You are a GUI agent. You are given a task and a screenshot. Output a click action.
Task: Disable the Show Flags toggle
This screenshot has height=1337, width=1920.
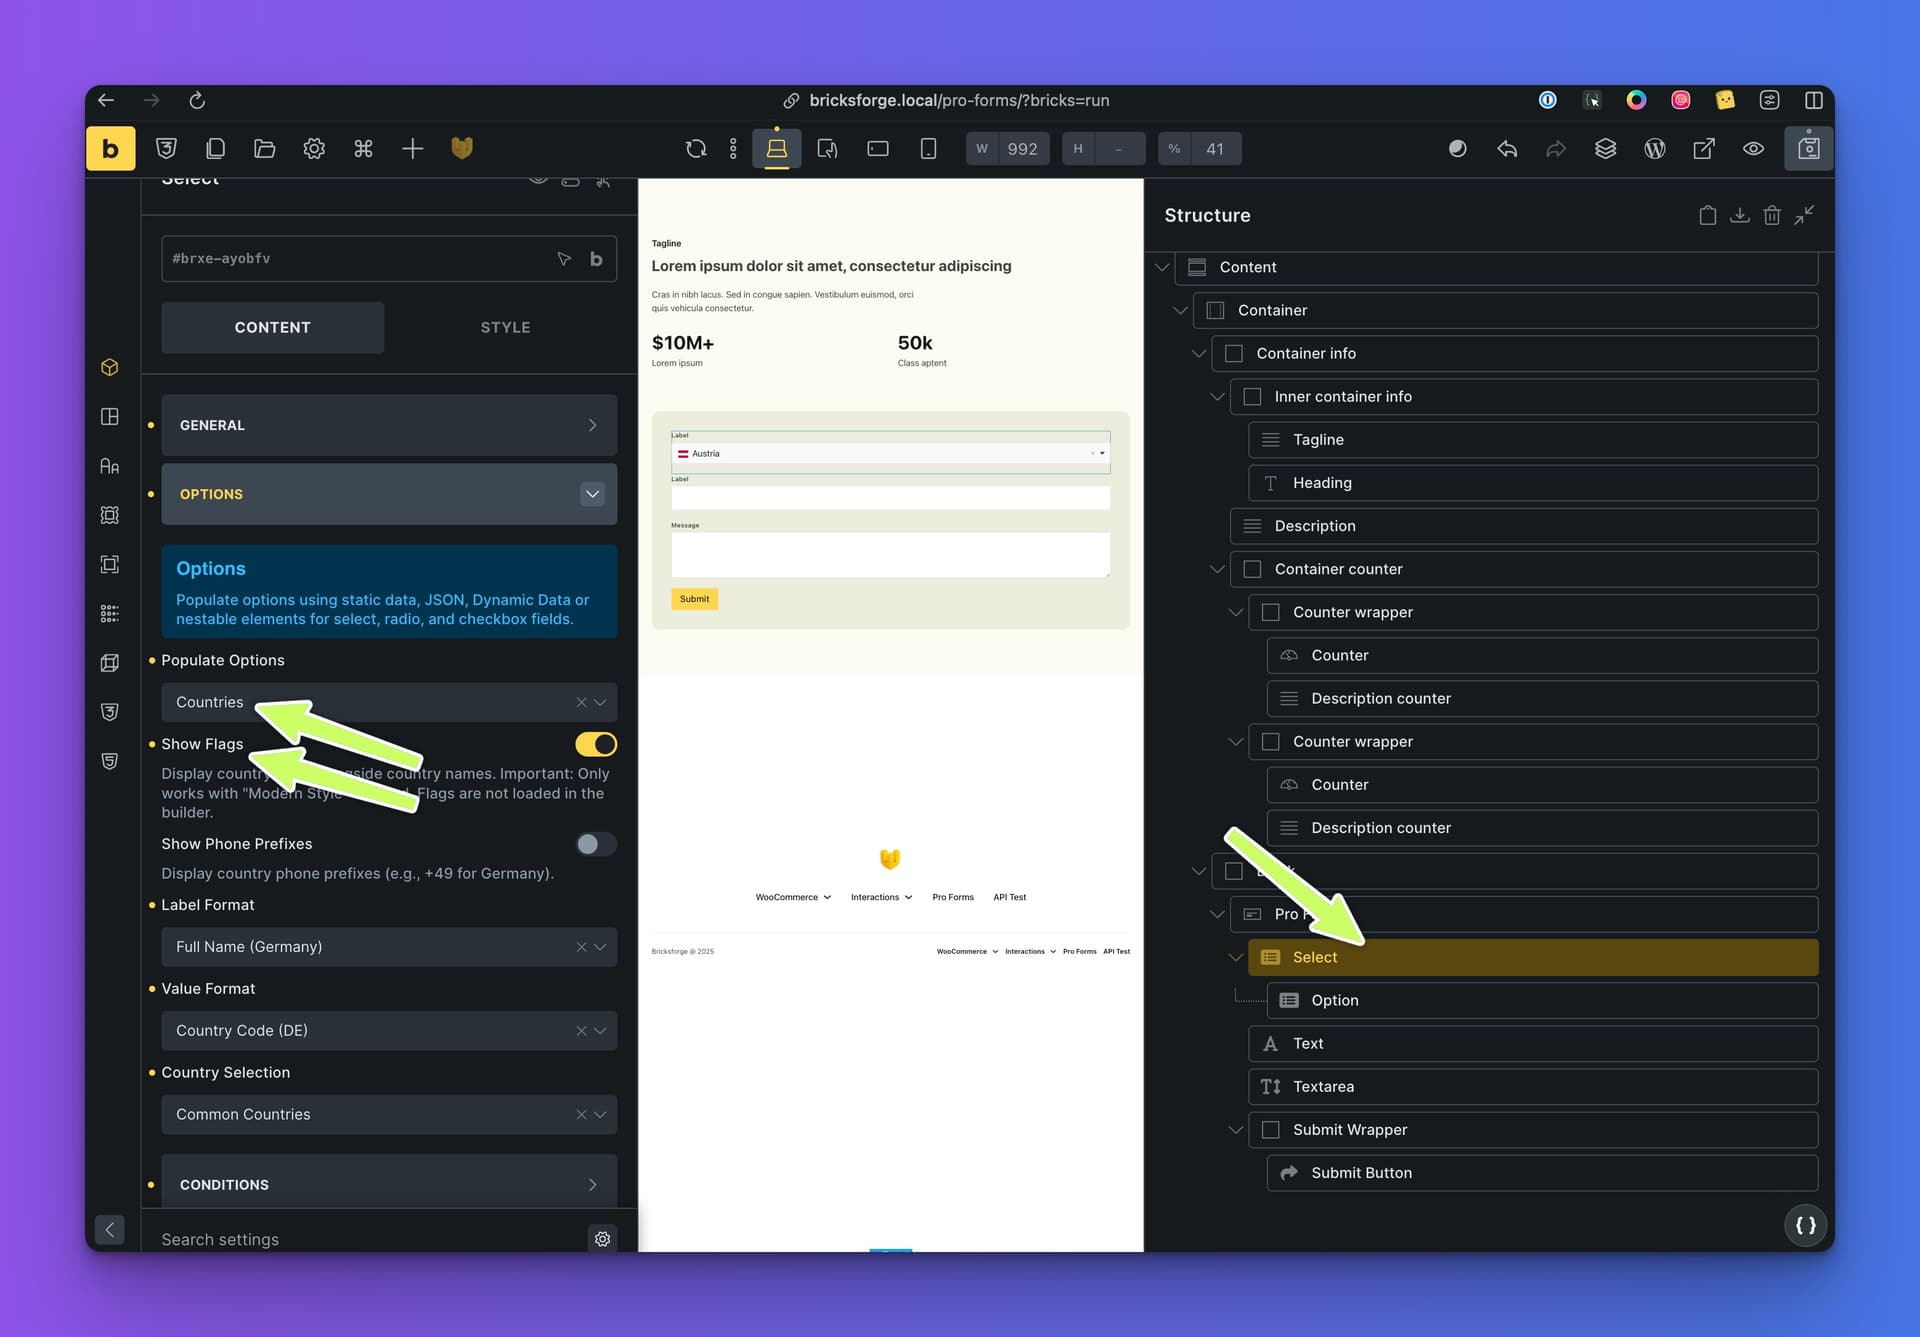pos(596,744)
